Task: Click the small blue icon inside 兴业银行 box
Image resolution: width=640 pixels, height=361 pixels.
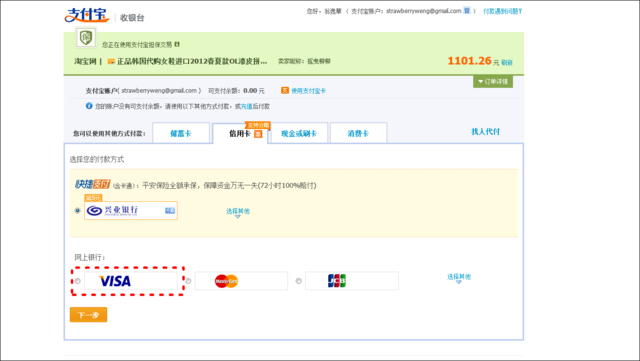Action: pos(170,210)
